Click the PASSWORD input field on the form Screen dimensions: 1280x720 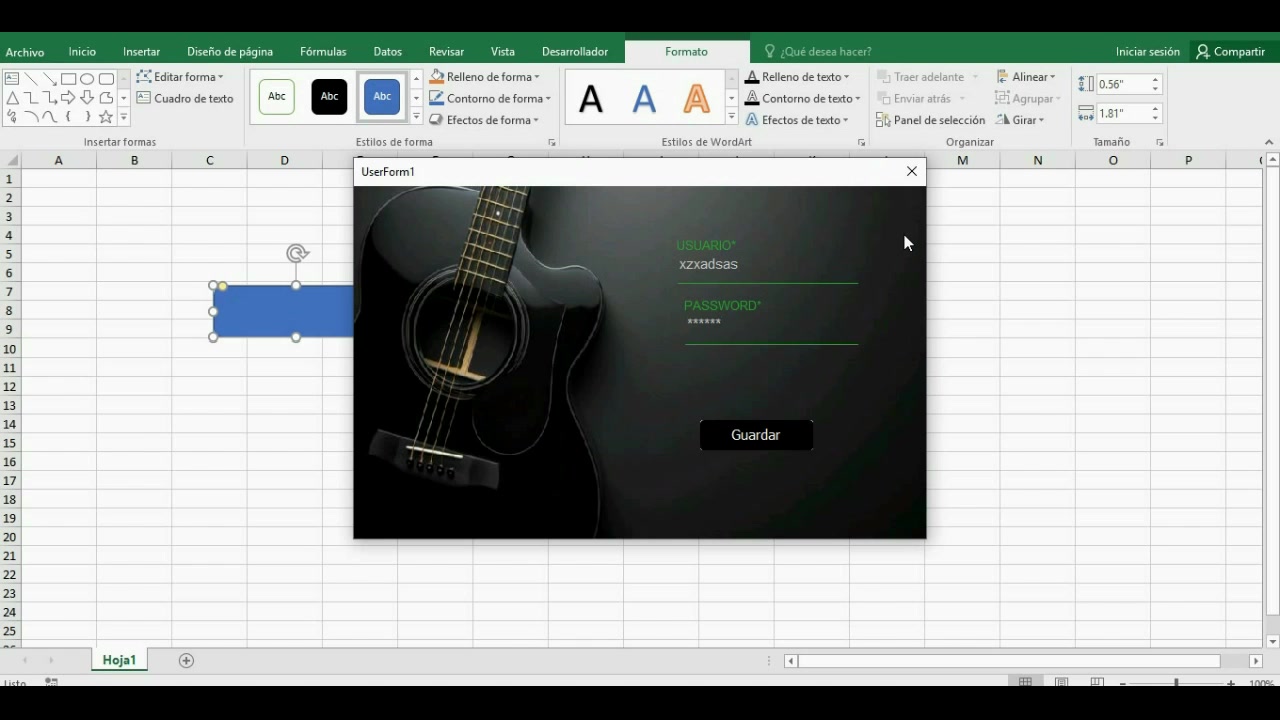point(770,330)
